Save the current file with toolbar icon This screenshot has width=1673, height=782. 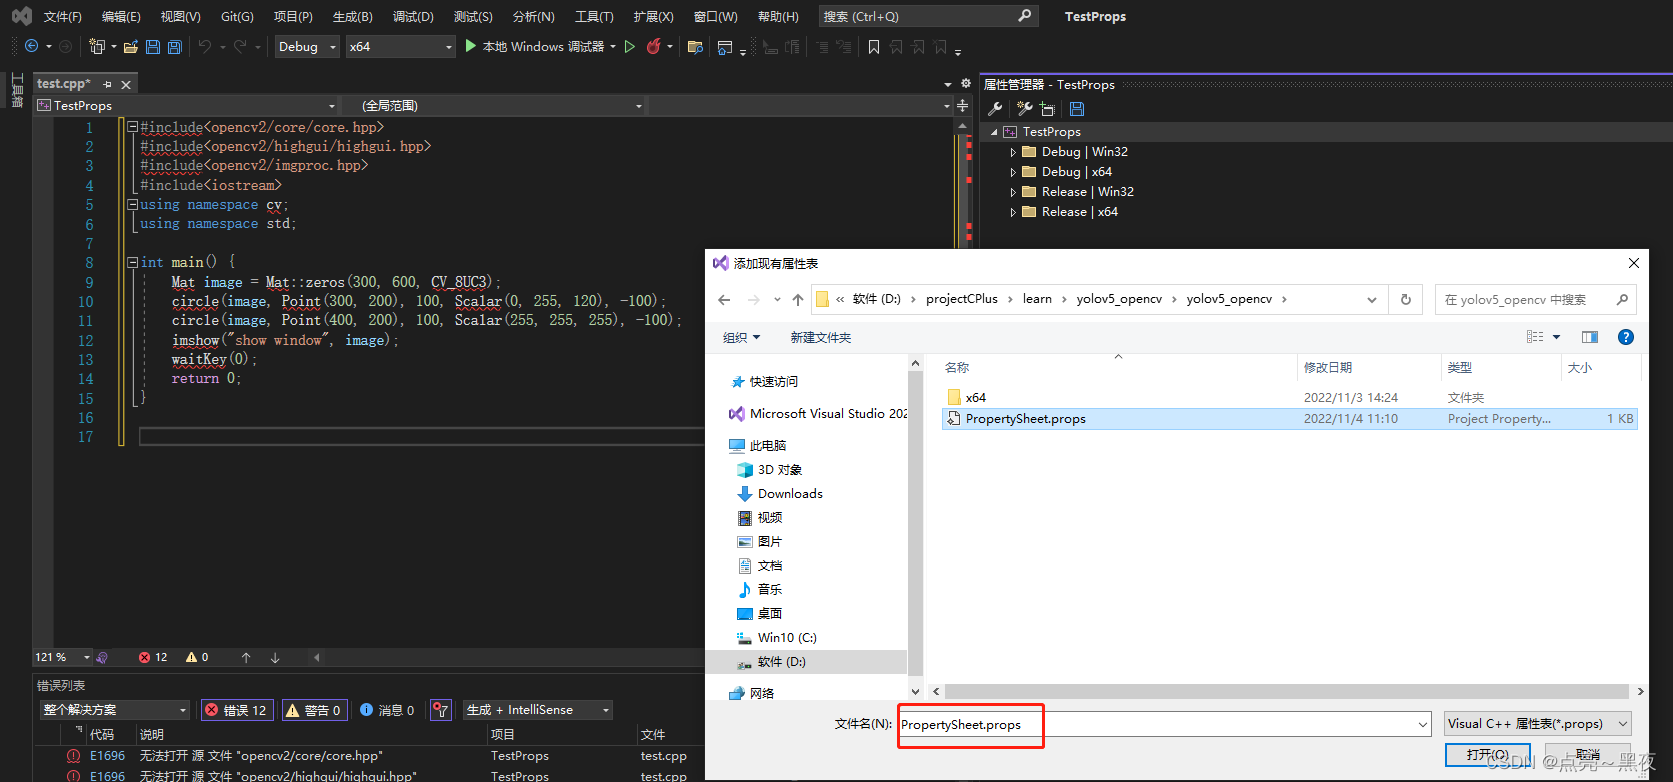(153, 47)
